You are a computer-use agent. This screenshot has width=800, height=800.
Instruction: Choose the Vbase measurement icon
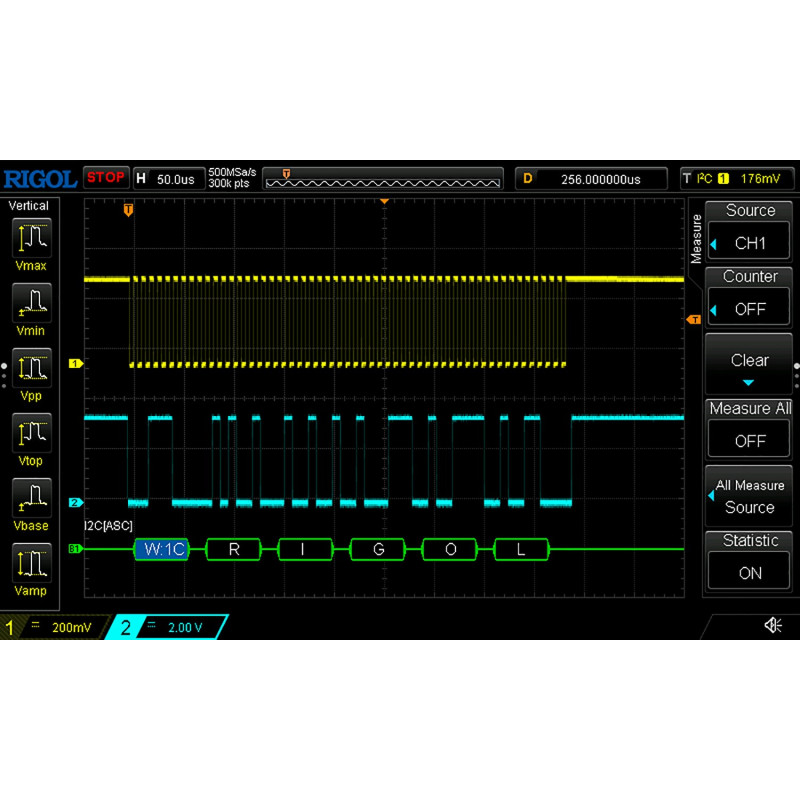[x=30, y=500]
